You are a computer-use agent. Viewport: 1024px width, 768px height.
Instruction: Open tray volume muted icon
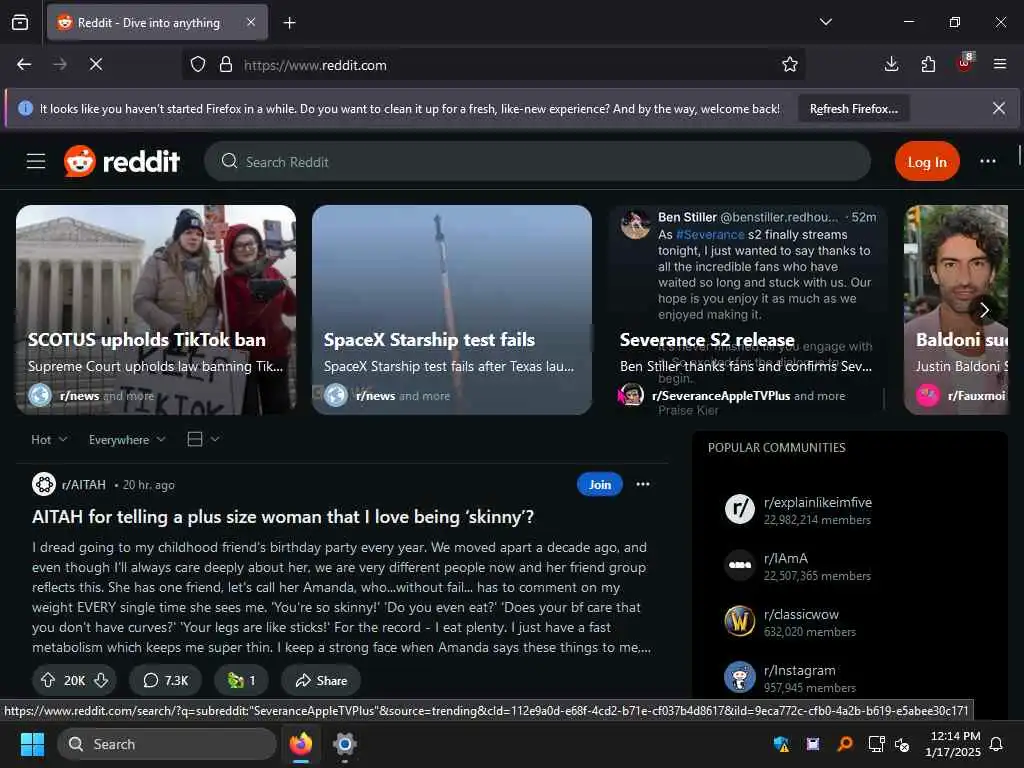pyautogui.click(x=902, y=744)
